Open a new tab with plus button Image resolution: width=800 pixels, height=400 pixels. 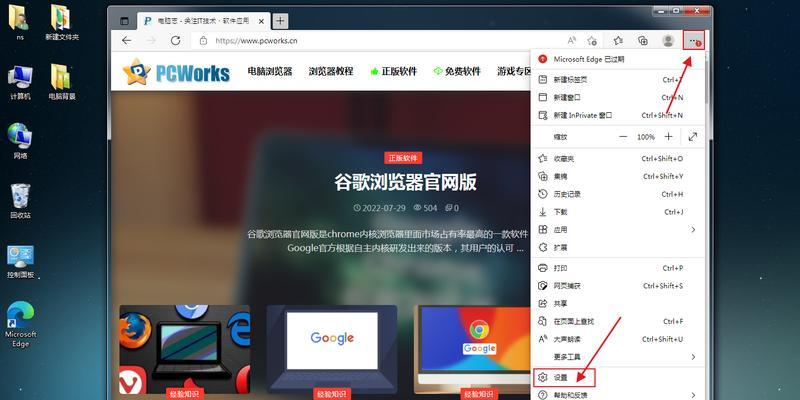point(280,21)
